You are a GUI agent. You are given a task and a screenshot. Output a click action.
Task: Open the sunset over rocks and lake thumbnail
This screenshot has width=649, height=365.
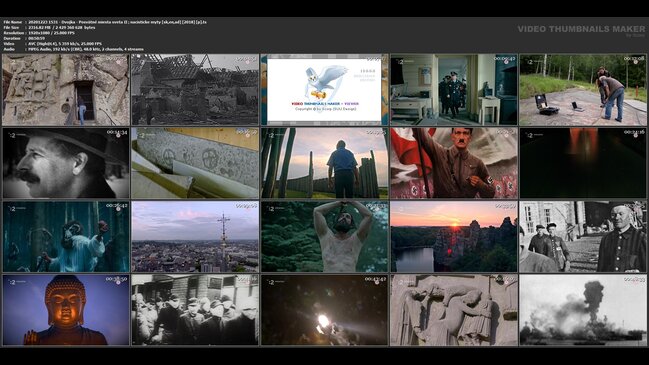454,237
